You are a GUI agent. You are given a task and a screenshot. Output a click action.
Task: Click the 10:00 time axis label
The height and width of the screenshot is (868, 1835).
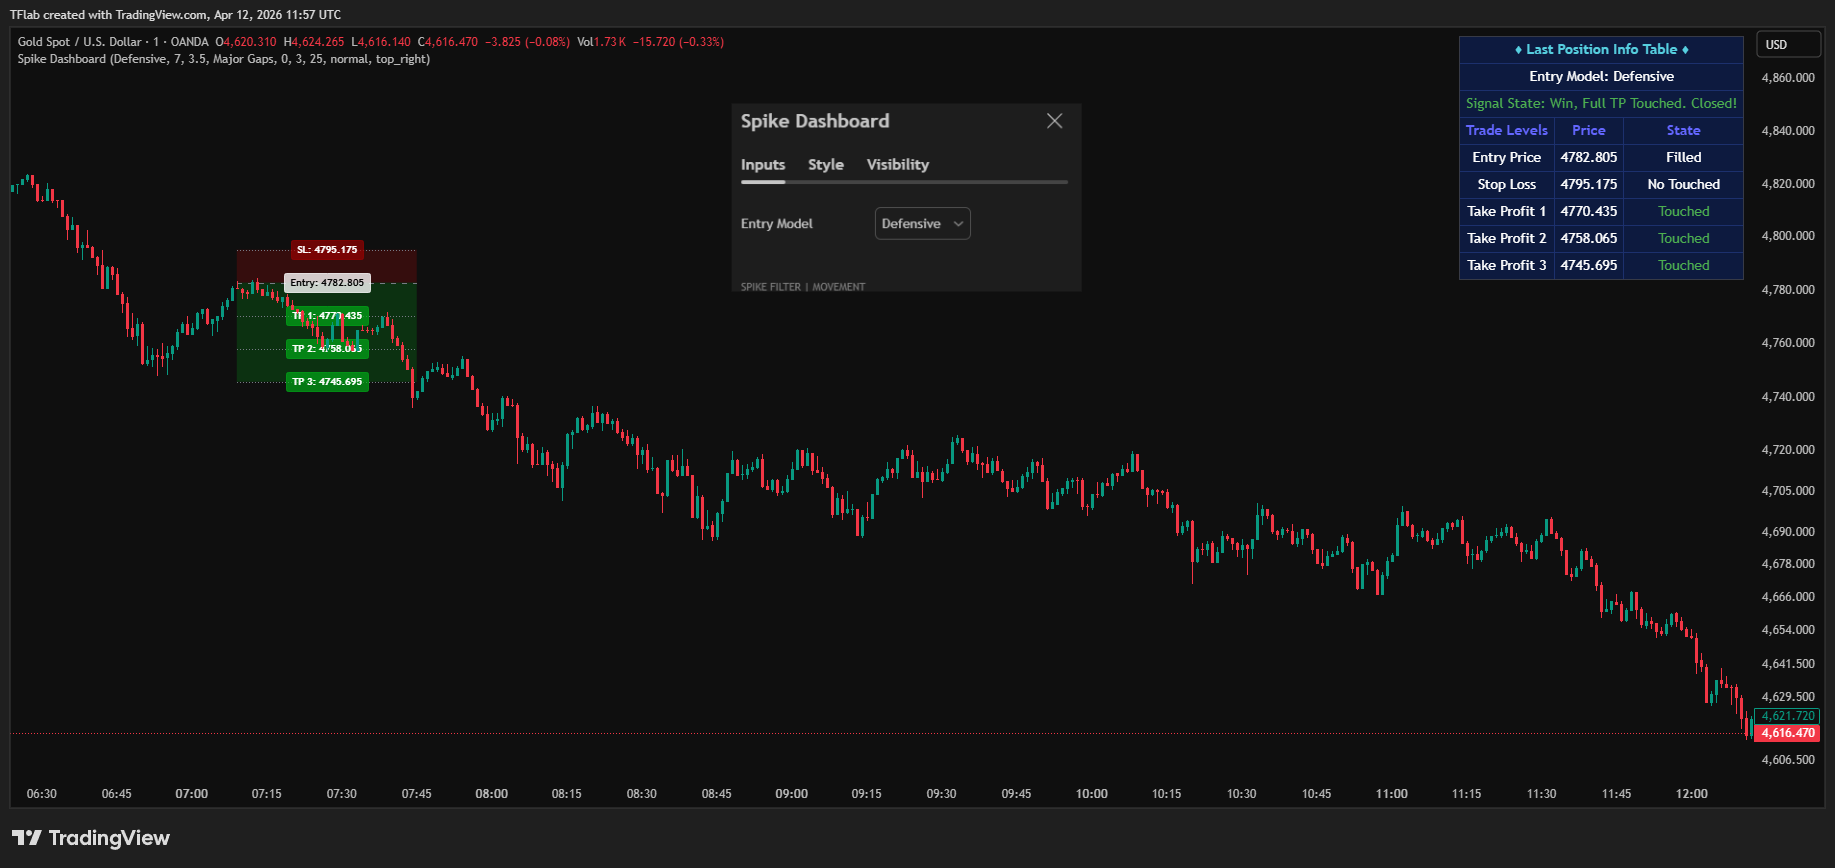pyautogui.click(x=1092, y=794)
